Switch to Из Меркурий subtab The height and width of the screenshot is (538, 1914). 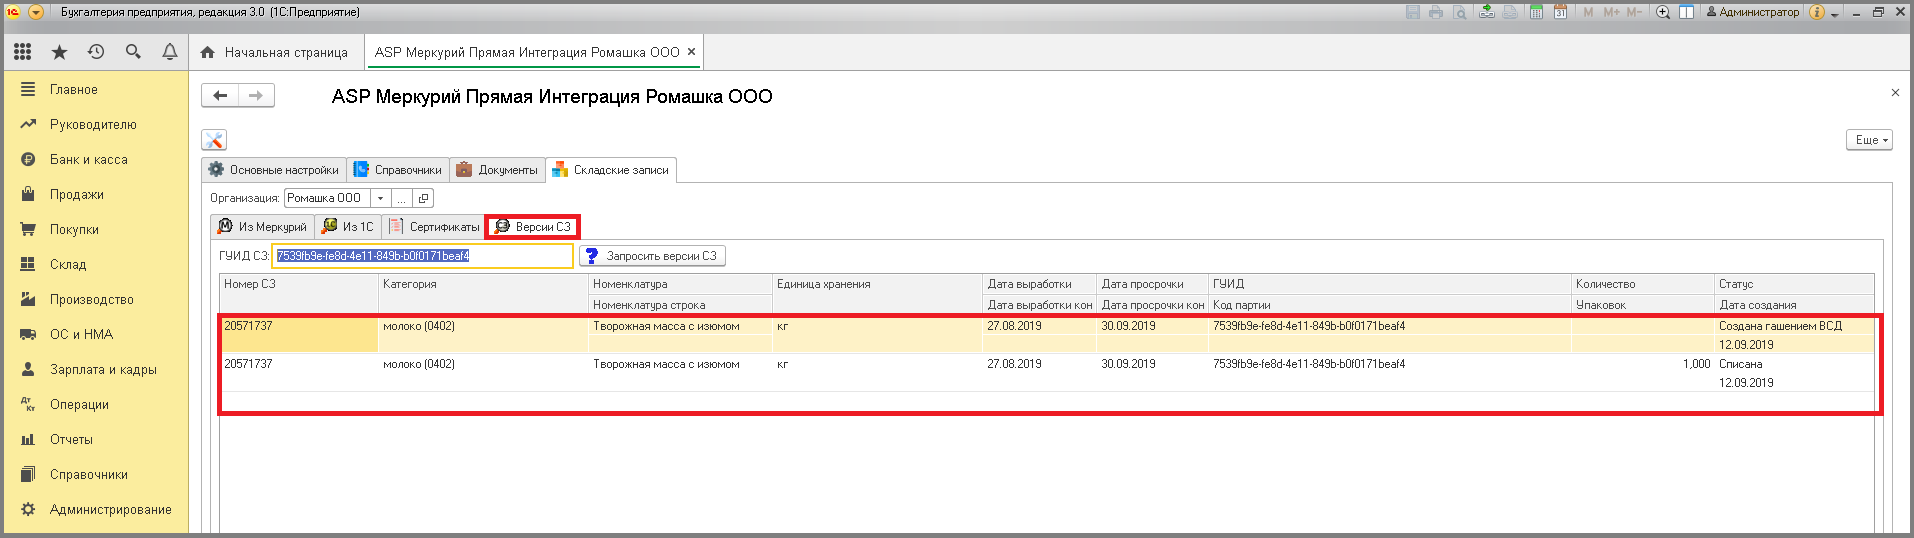coord(262,227)
